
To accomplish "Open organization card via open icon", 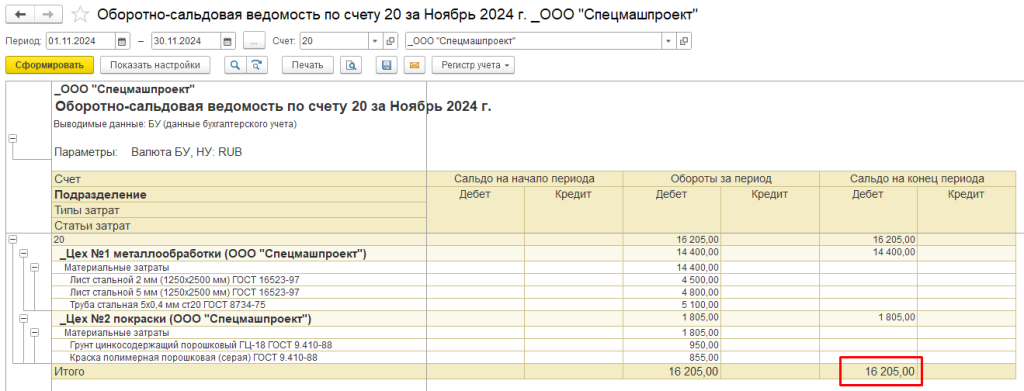I will coord(684,41).
